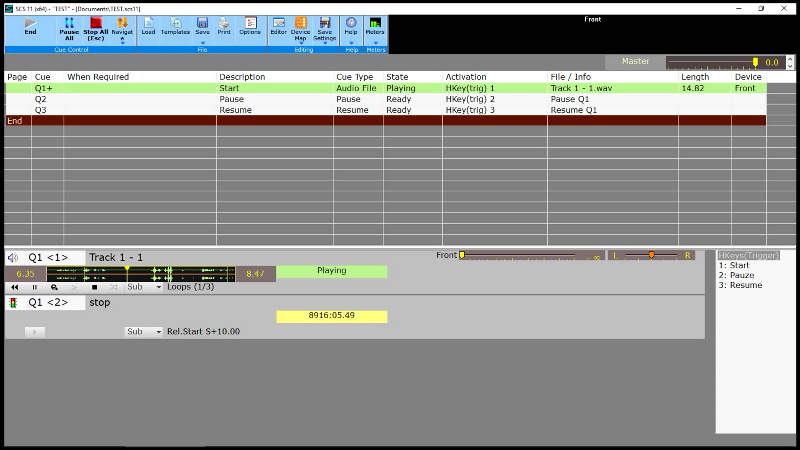The image size is (800, 450).
Task: Click the Load cue file icon
Action: click(148, 26)
